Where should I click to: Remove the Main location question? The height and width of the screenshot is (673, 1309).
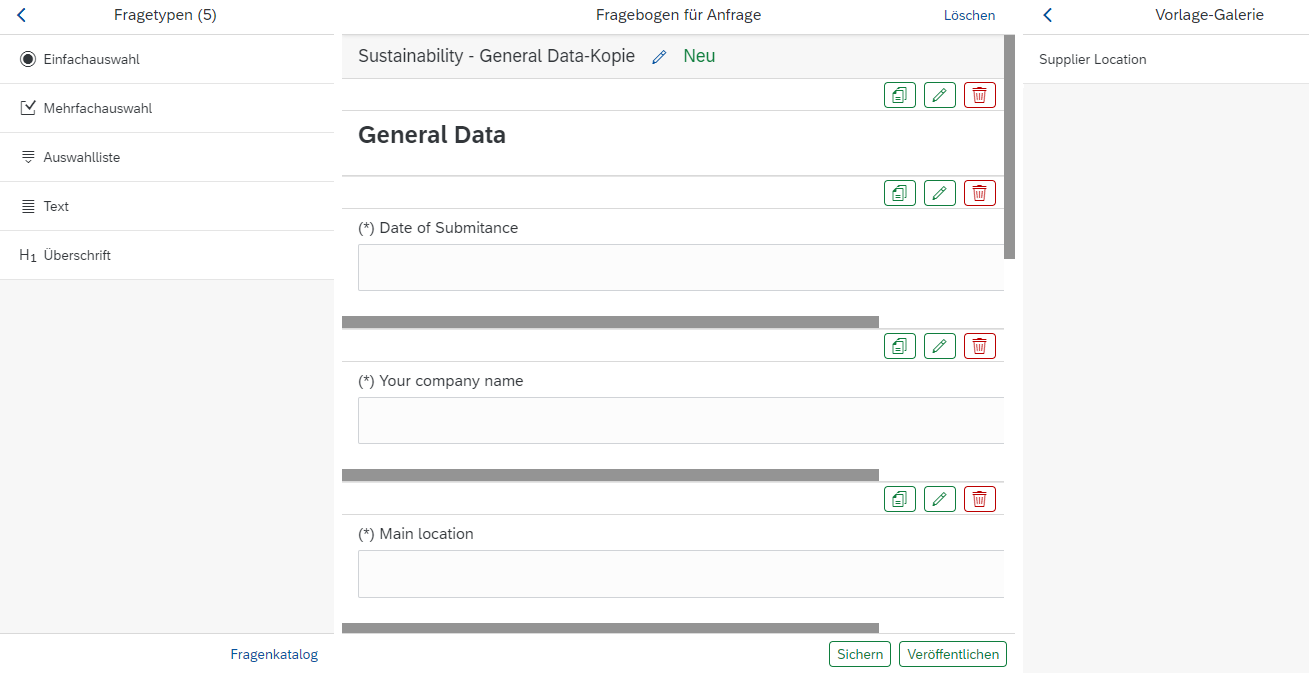(x=979, y=499)
